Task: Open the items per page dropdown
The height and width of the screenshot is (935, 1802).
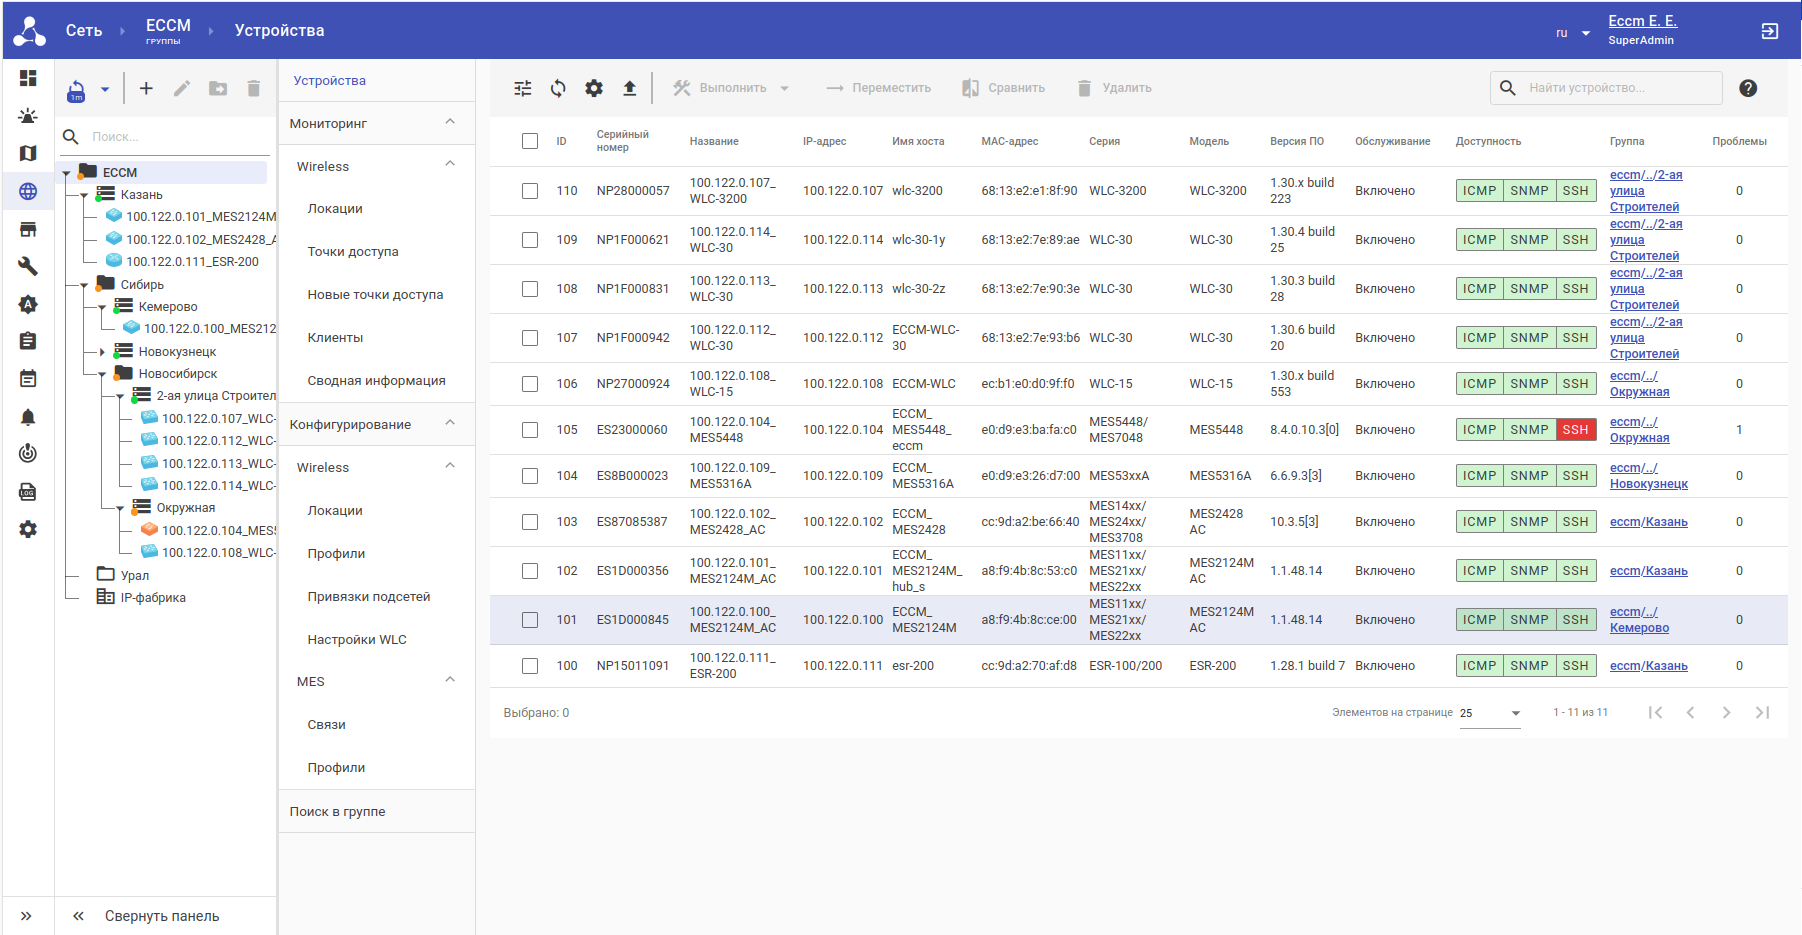Action: click(x=1490, y=713)
